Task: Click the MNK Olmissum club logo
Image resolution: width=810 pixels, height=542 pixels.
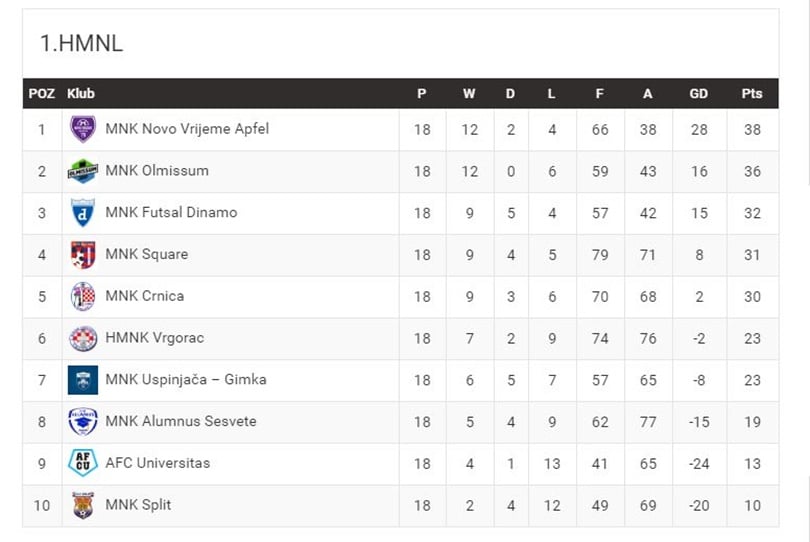Action: 83,171
